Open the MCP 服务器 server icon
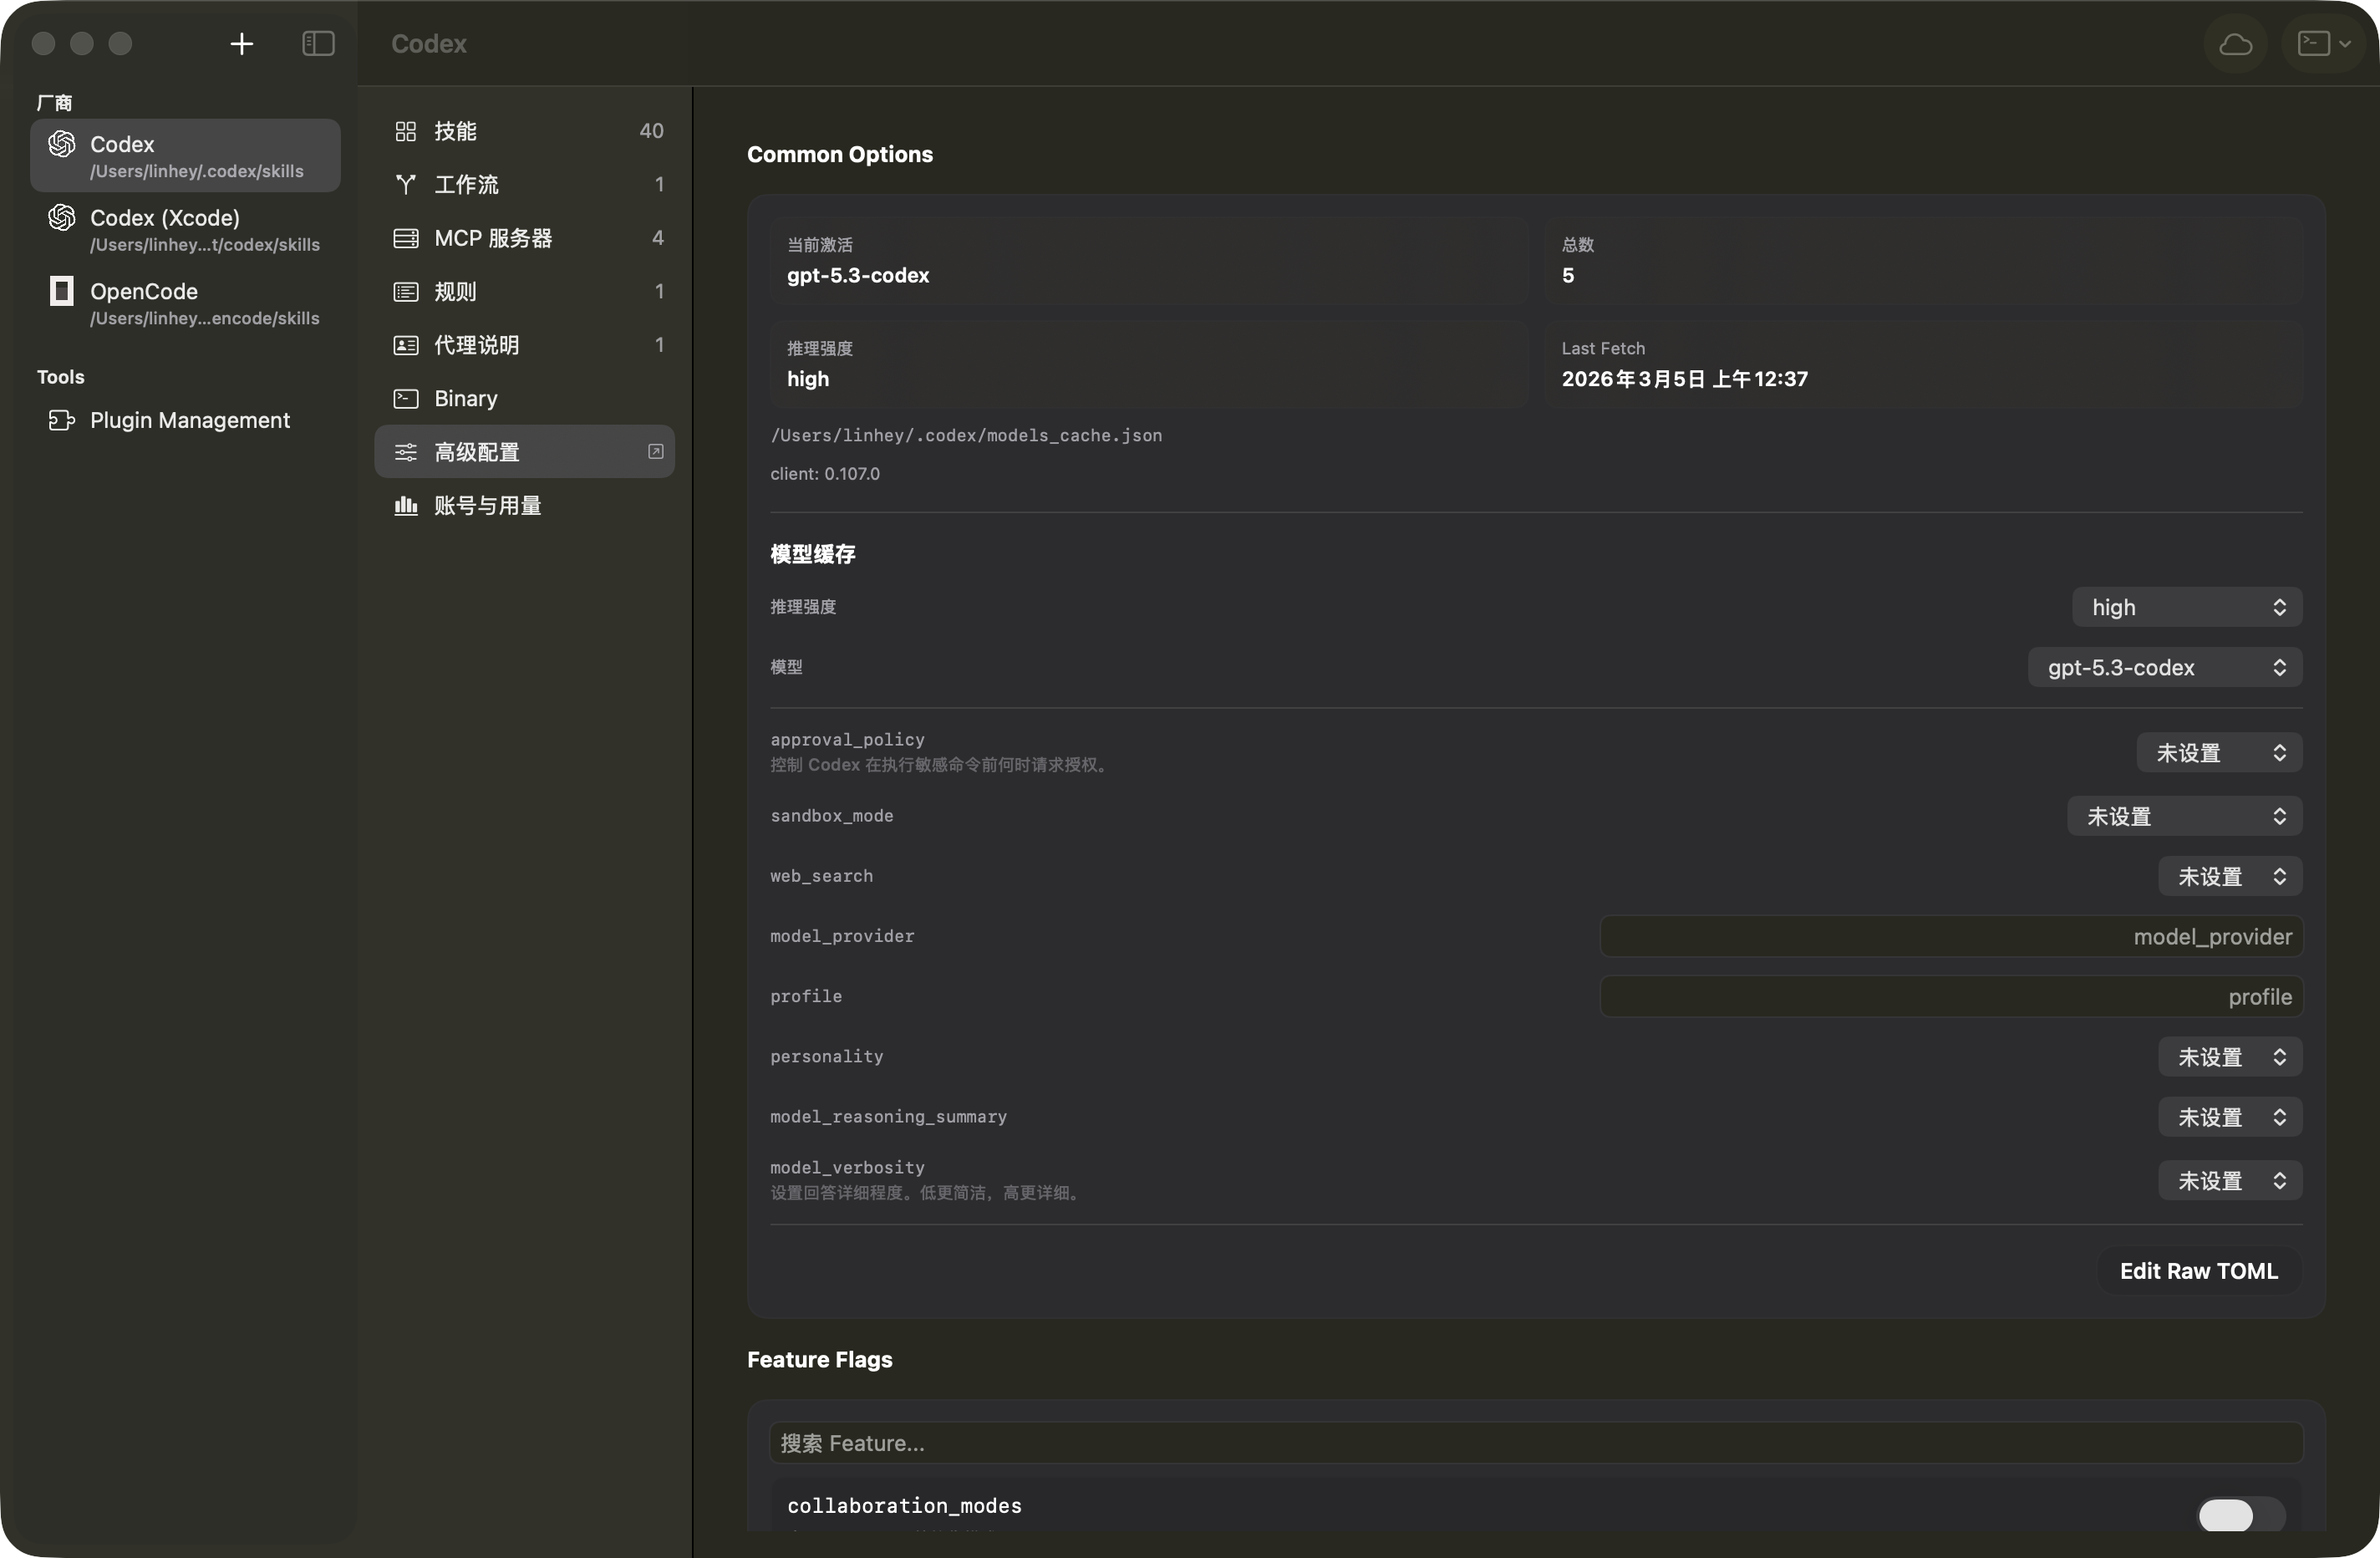The height and width of the screenshot is (1558, 2380). point(405,238)
